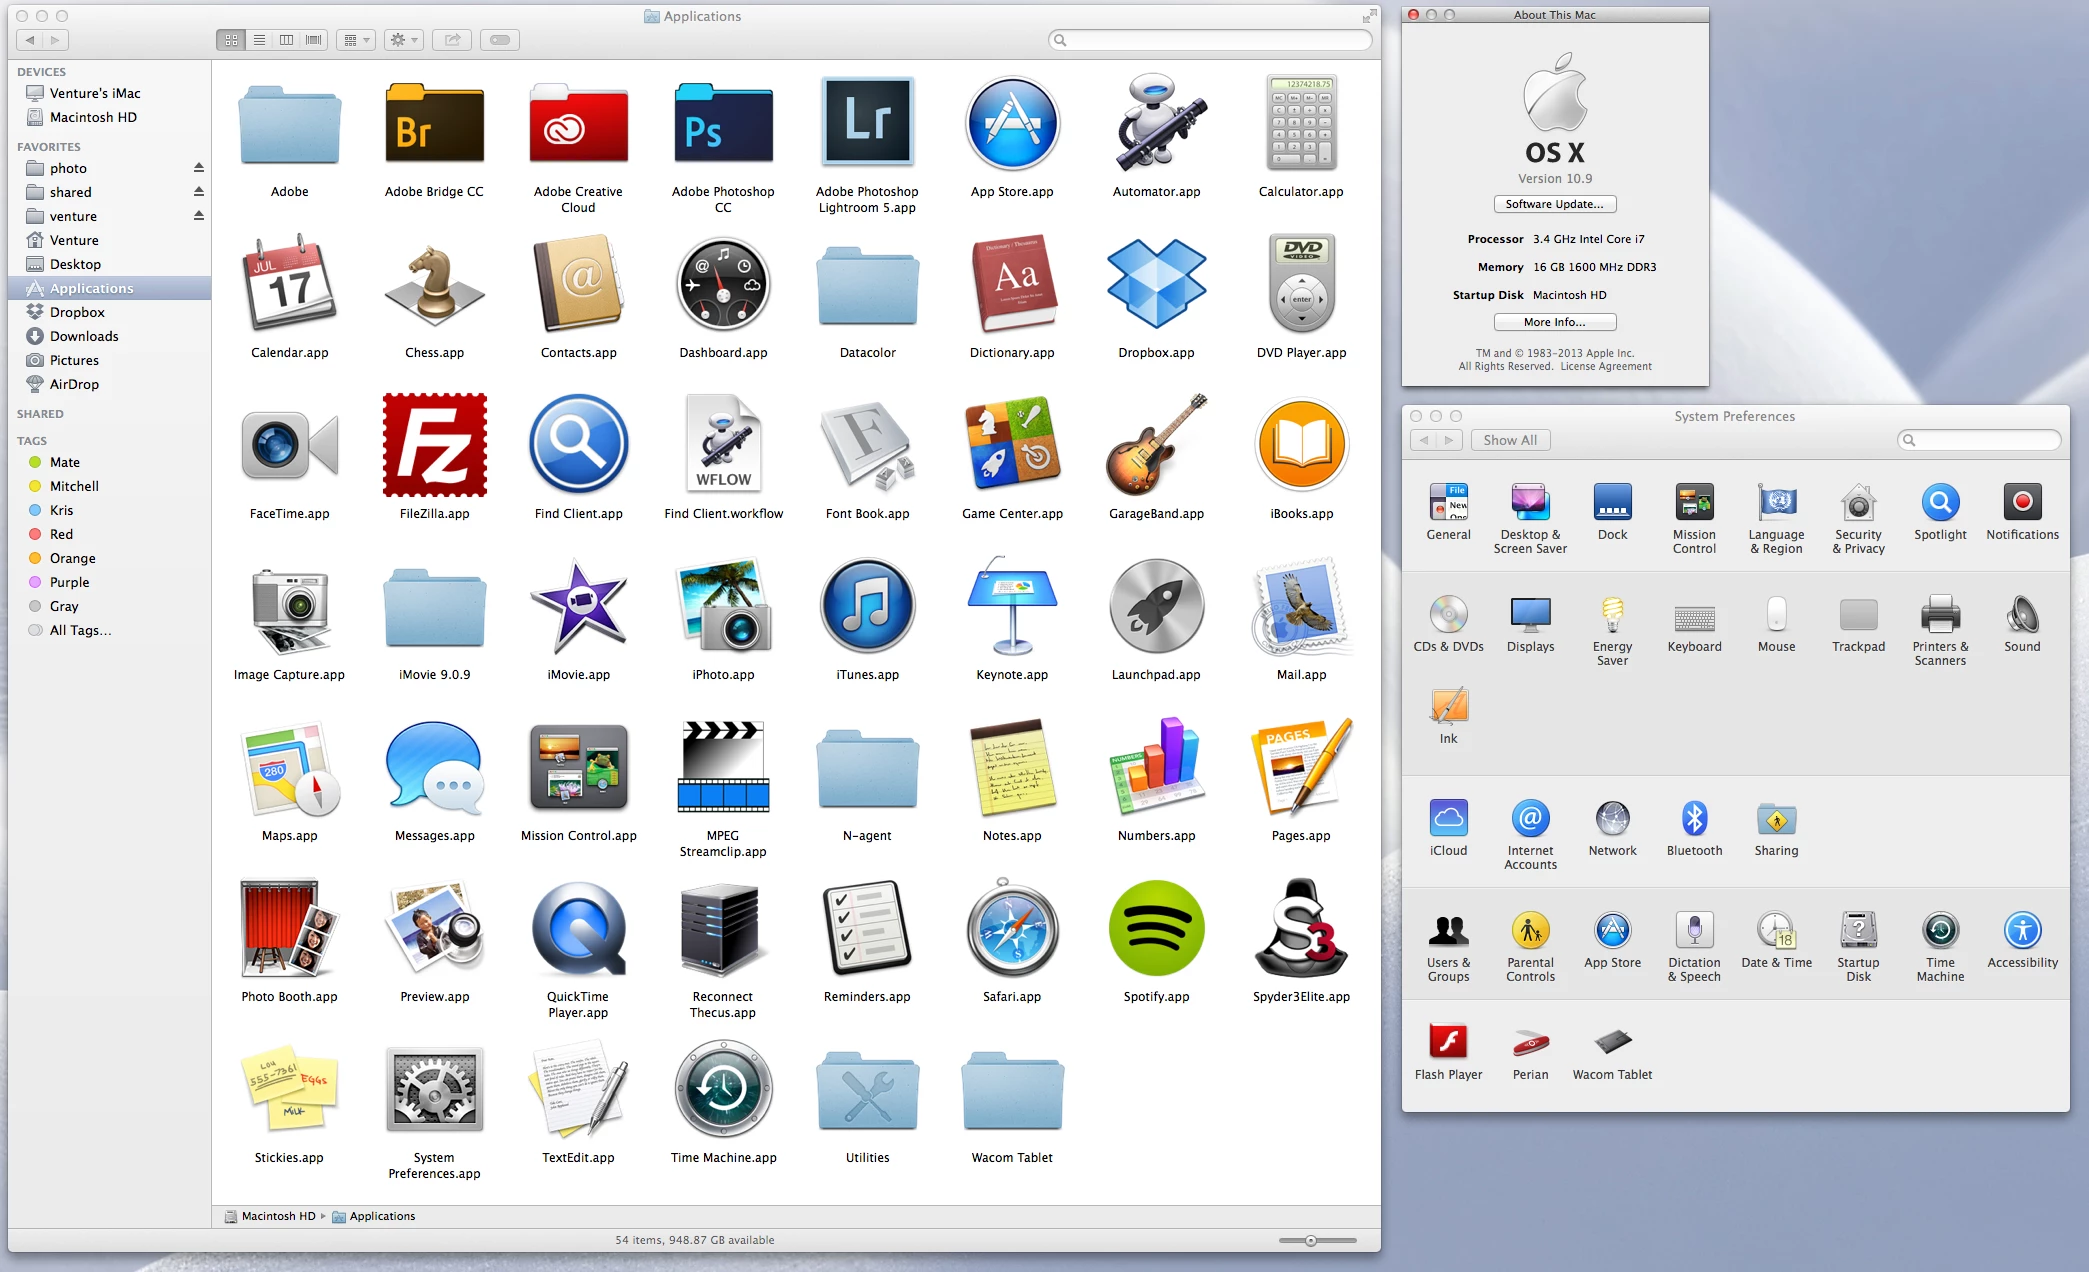Viewport: 2089px width, 1272px height.
Task: Open Wacom Tablet in System Preferences
Action: pyautogui.click(x=1611, y=1044)
